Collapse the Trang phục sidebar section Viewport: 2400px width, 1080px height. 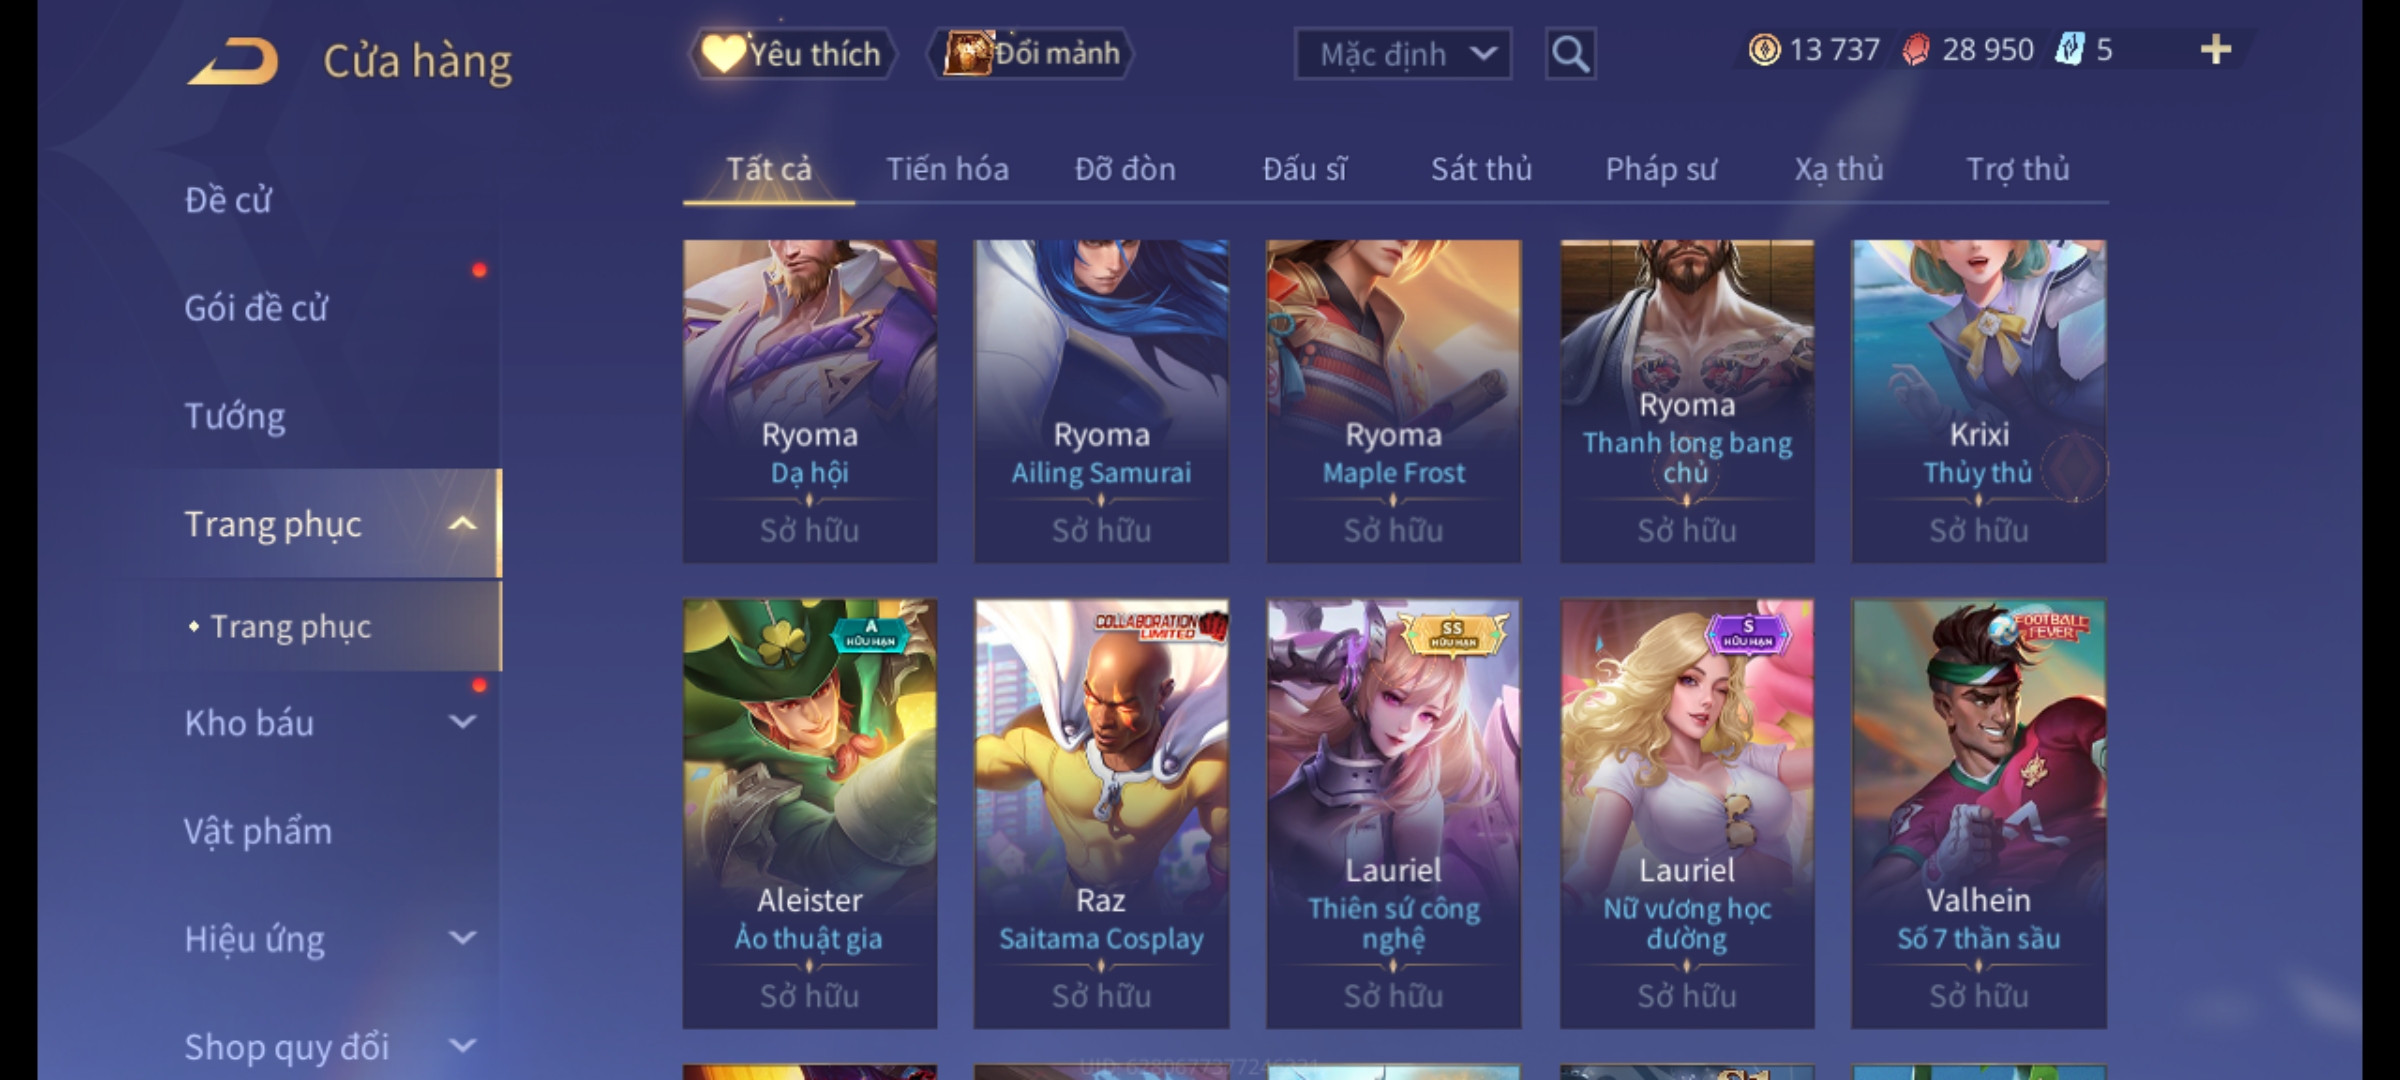tap(462, 523)
